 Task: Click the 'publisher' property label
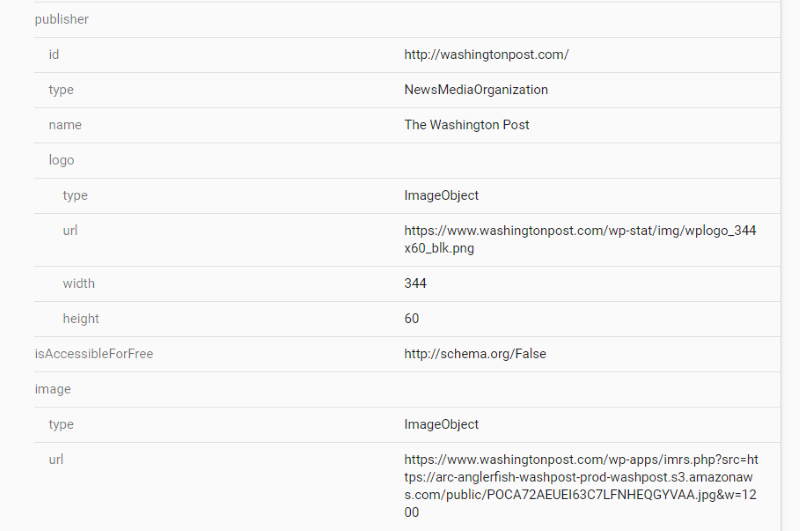point(62,19)
